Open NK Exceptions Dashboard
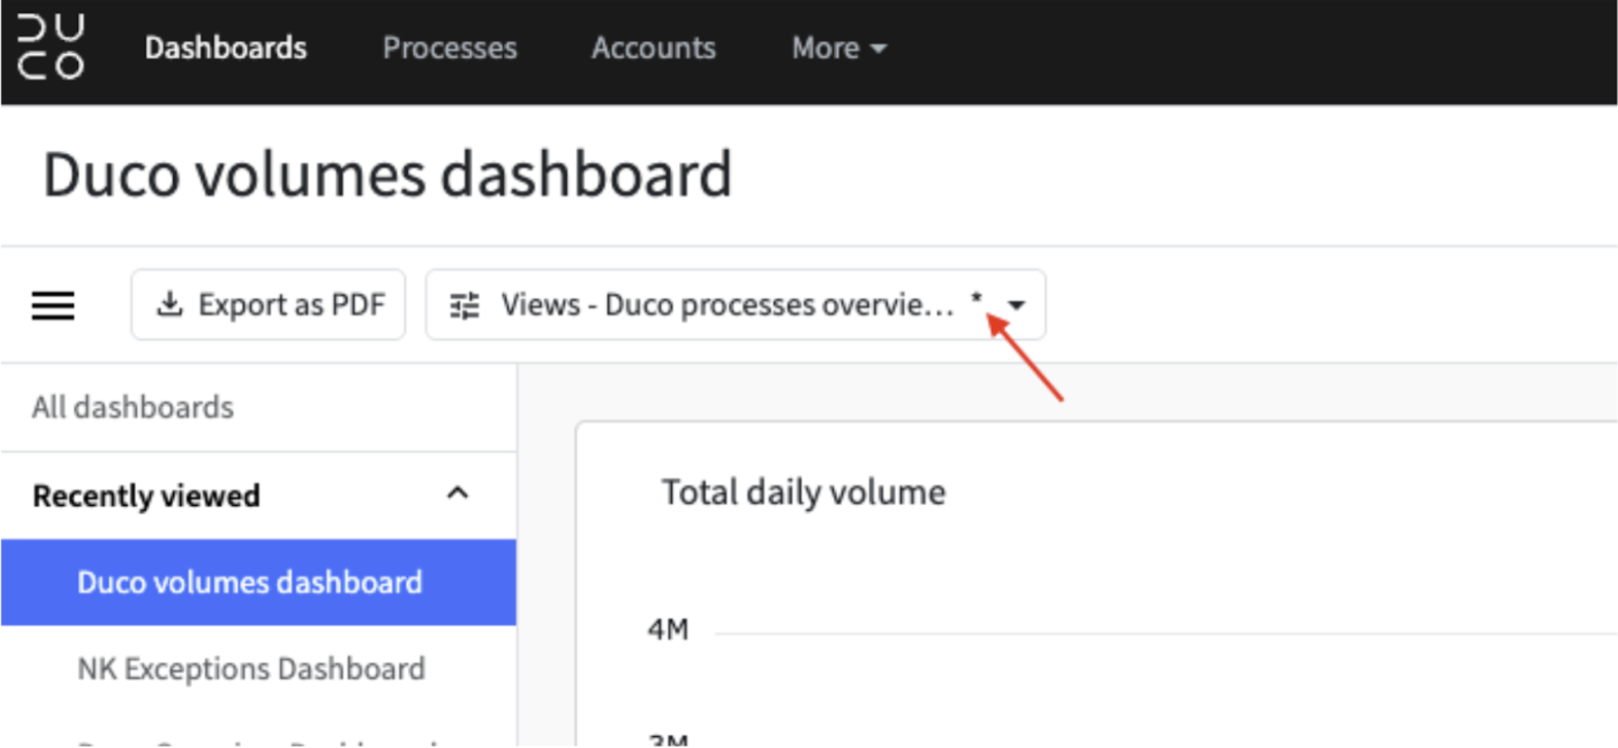The height and width of the screenshot is (748, 1618). point(251,668)
